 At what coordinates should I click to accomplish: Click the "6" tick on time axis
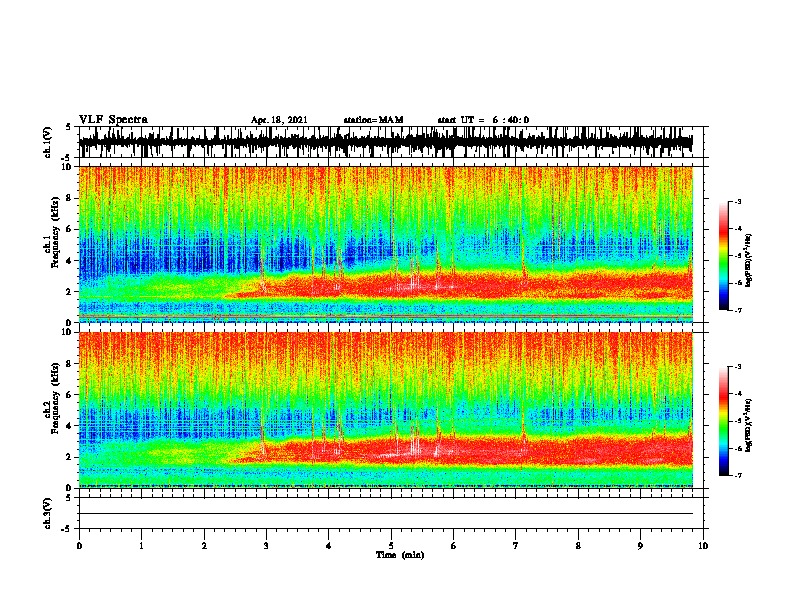tap(454, 546)
